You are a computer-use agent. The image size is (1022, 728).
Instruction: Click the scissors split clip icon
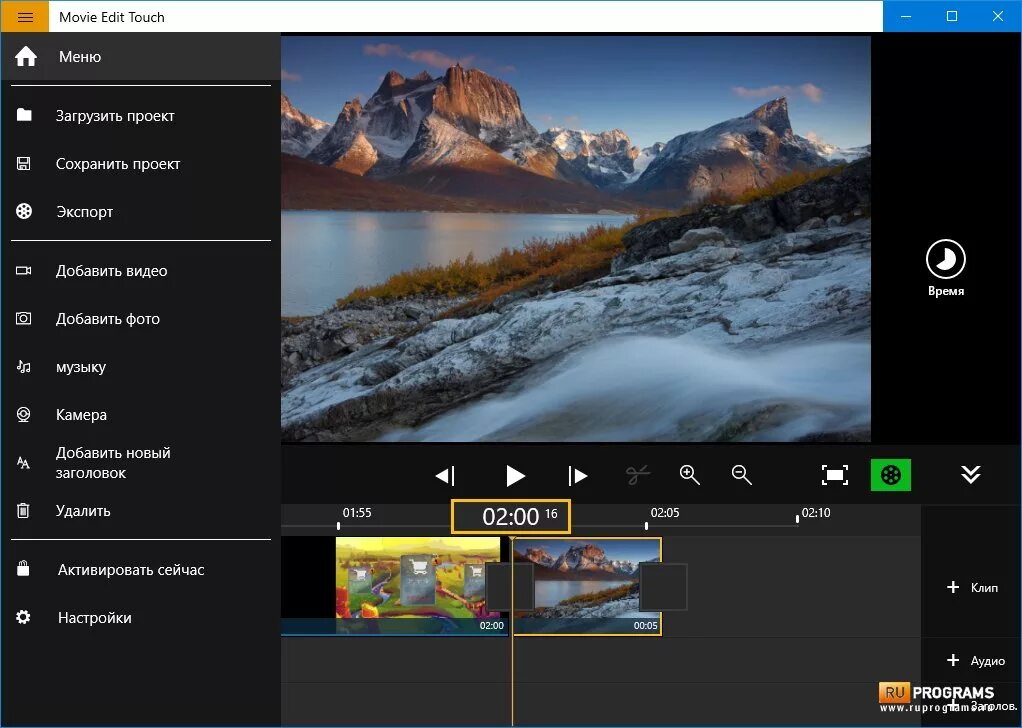[x=637, y=475]
